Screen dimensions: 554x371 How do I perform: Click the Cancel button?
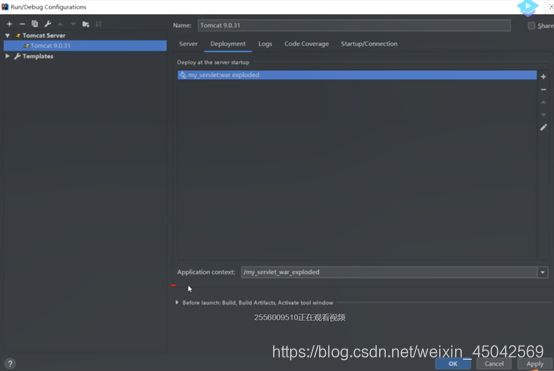(x=494, y=364)
